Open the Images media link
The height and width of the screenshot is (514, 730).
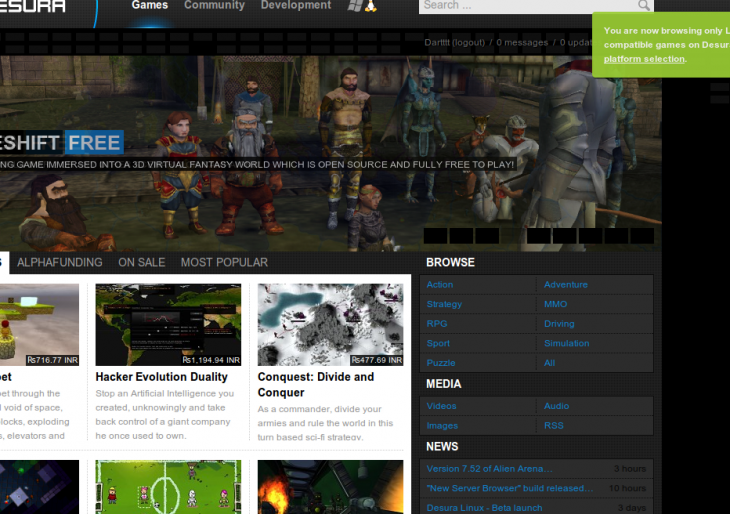[442, 426]
